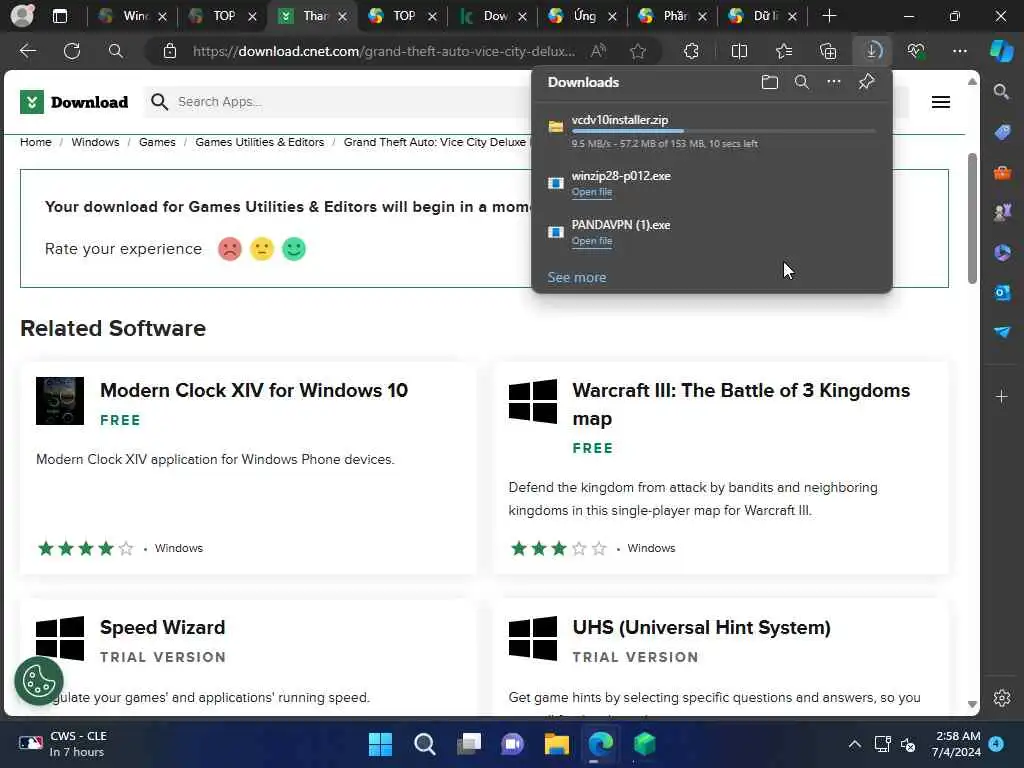Click the browser back arrow
This screenshot has height=768, width=1024.
point(27,51)
